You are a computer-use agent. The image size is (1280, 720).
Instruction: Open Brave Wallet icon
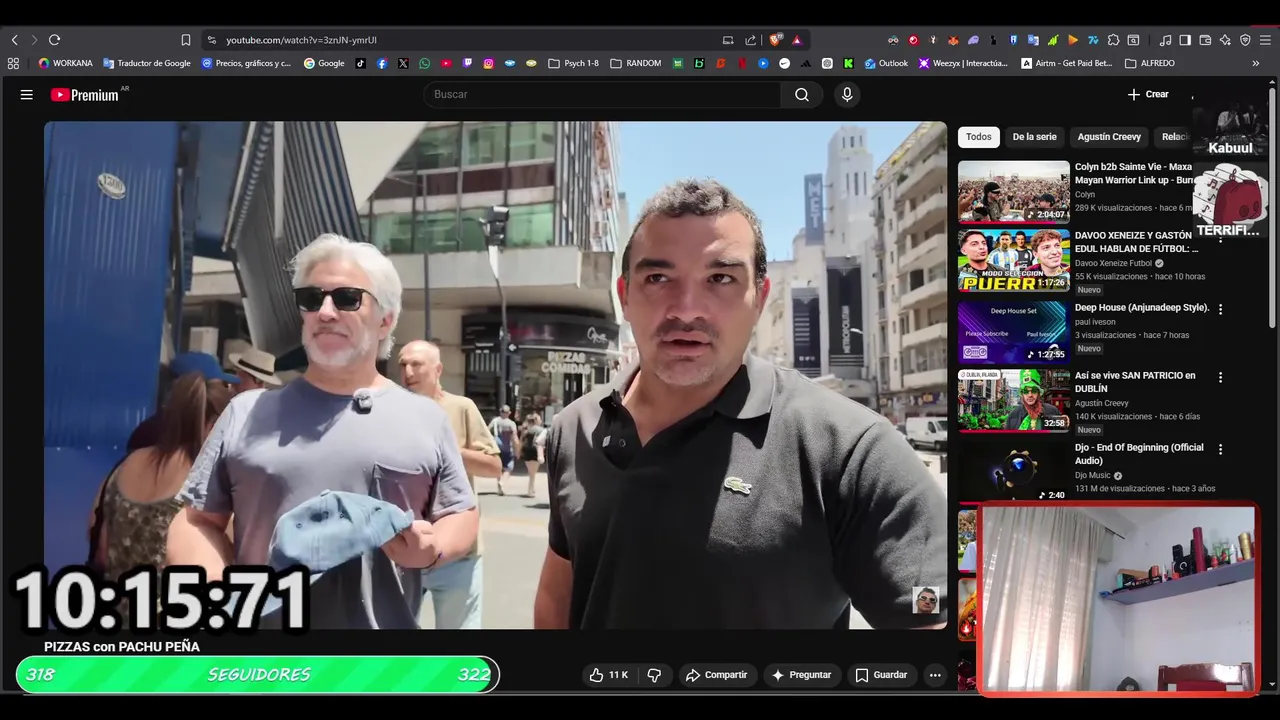pyautogui.click(x=1205, y=40)
